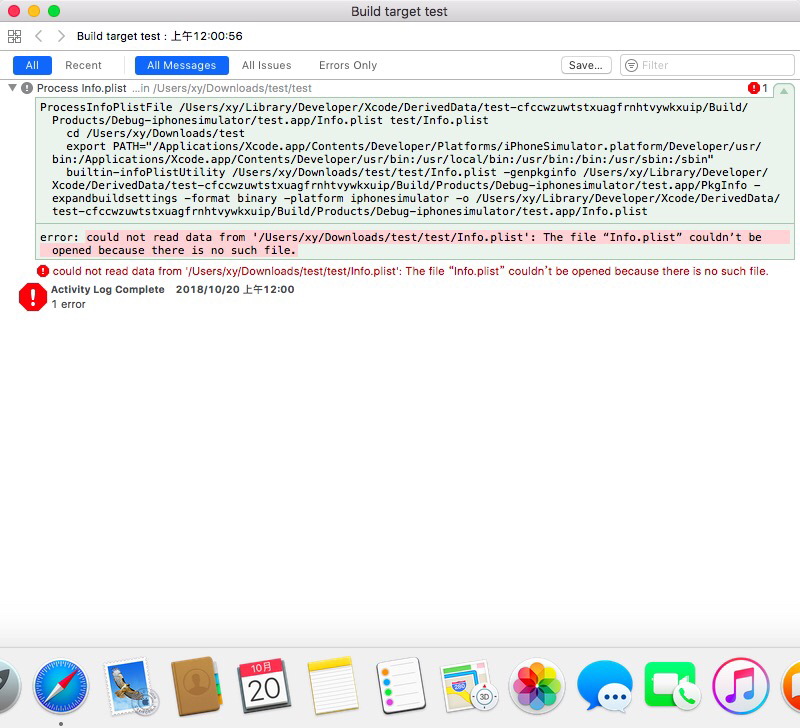Click red error icon next to issue message

(43, 271)
